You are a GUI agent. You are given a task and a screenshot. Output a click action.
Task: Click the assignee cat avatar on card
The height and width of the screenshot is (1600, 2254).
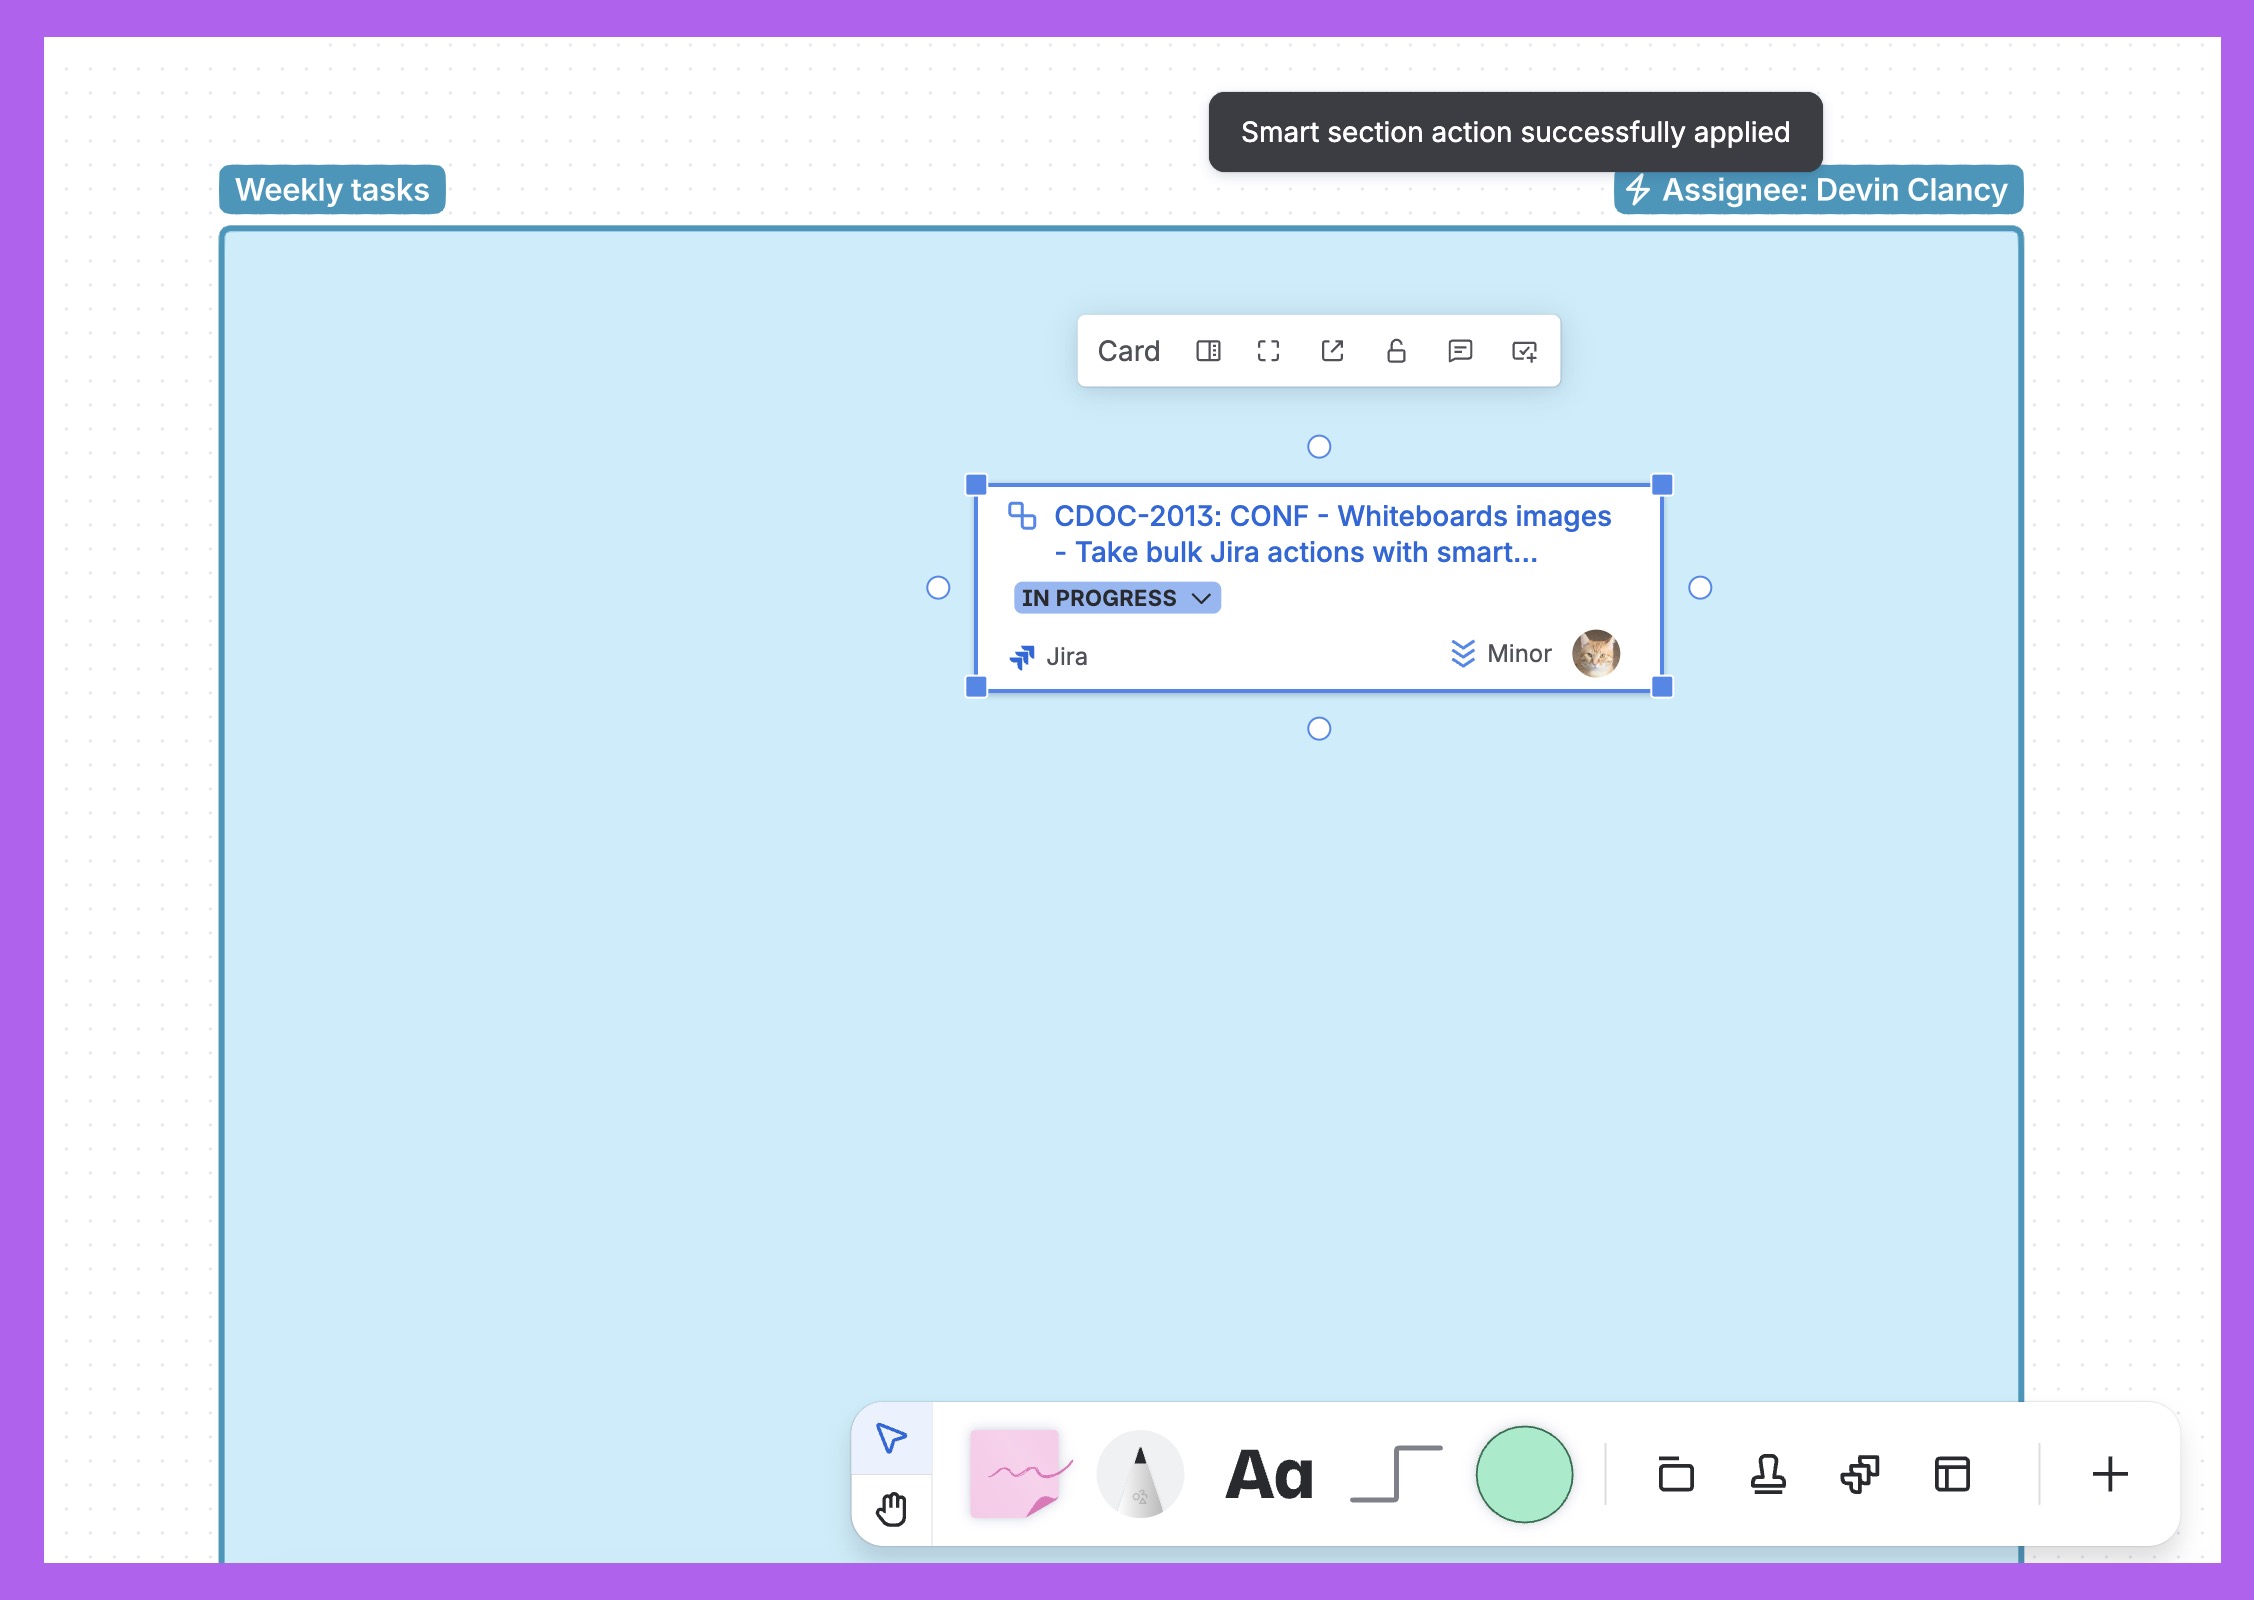click(1595, 654)
